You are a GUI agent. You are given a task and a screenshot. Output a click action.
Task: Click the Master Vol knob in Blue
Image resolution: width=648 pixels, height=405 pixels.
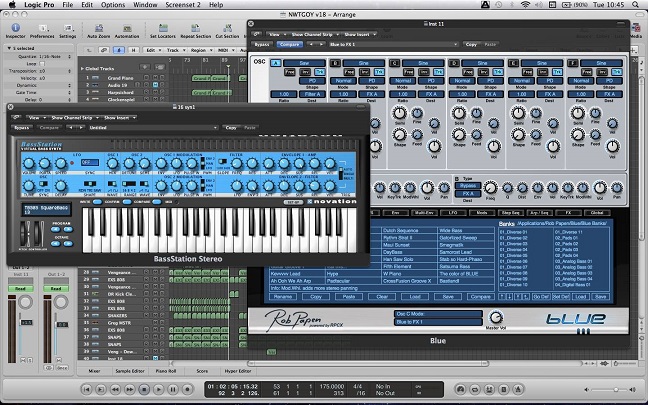coord(495,317)
